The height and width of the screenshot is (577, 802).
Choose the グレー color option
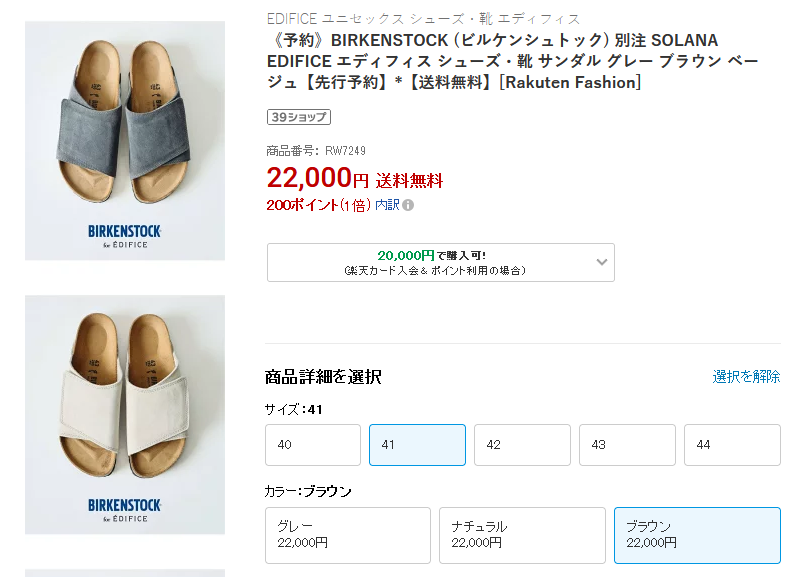[x=347, y=535]
